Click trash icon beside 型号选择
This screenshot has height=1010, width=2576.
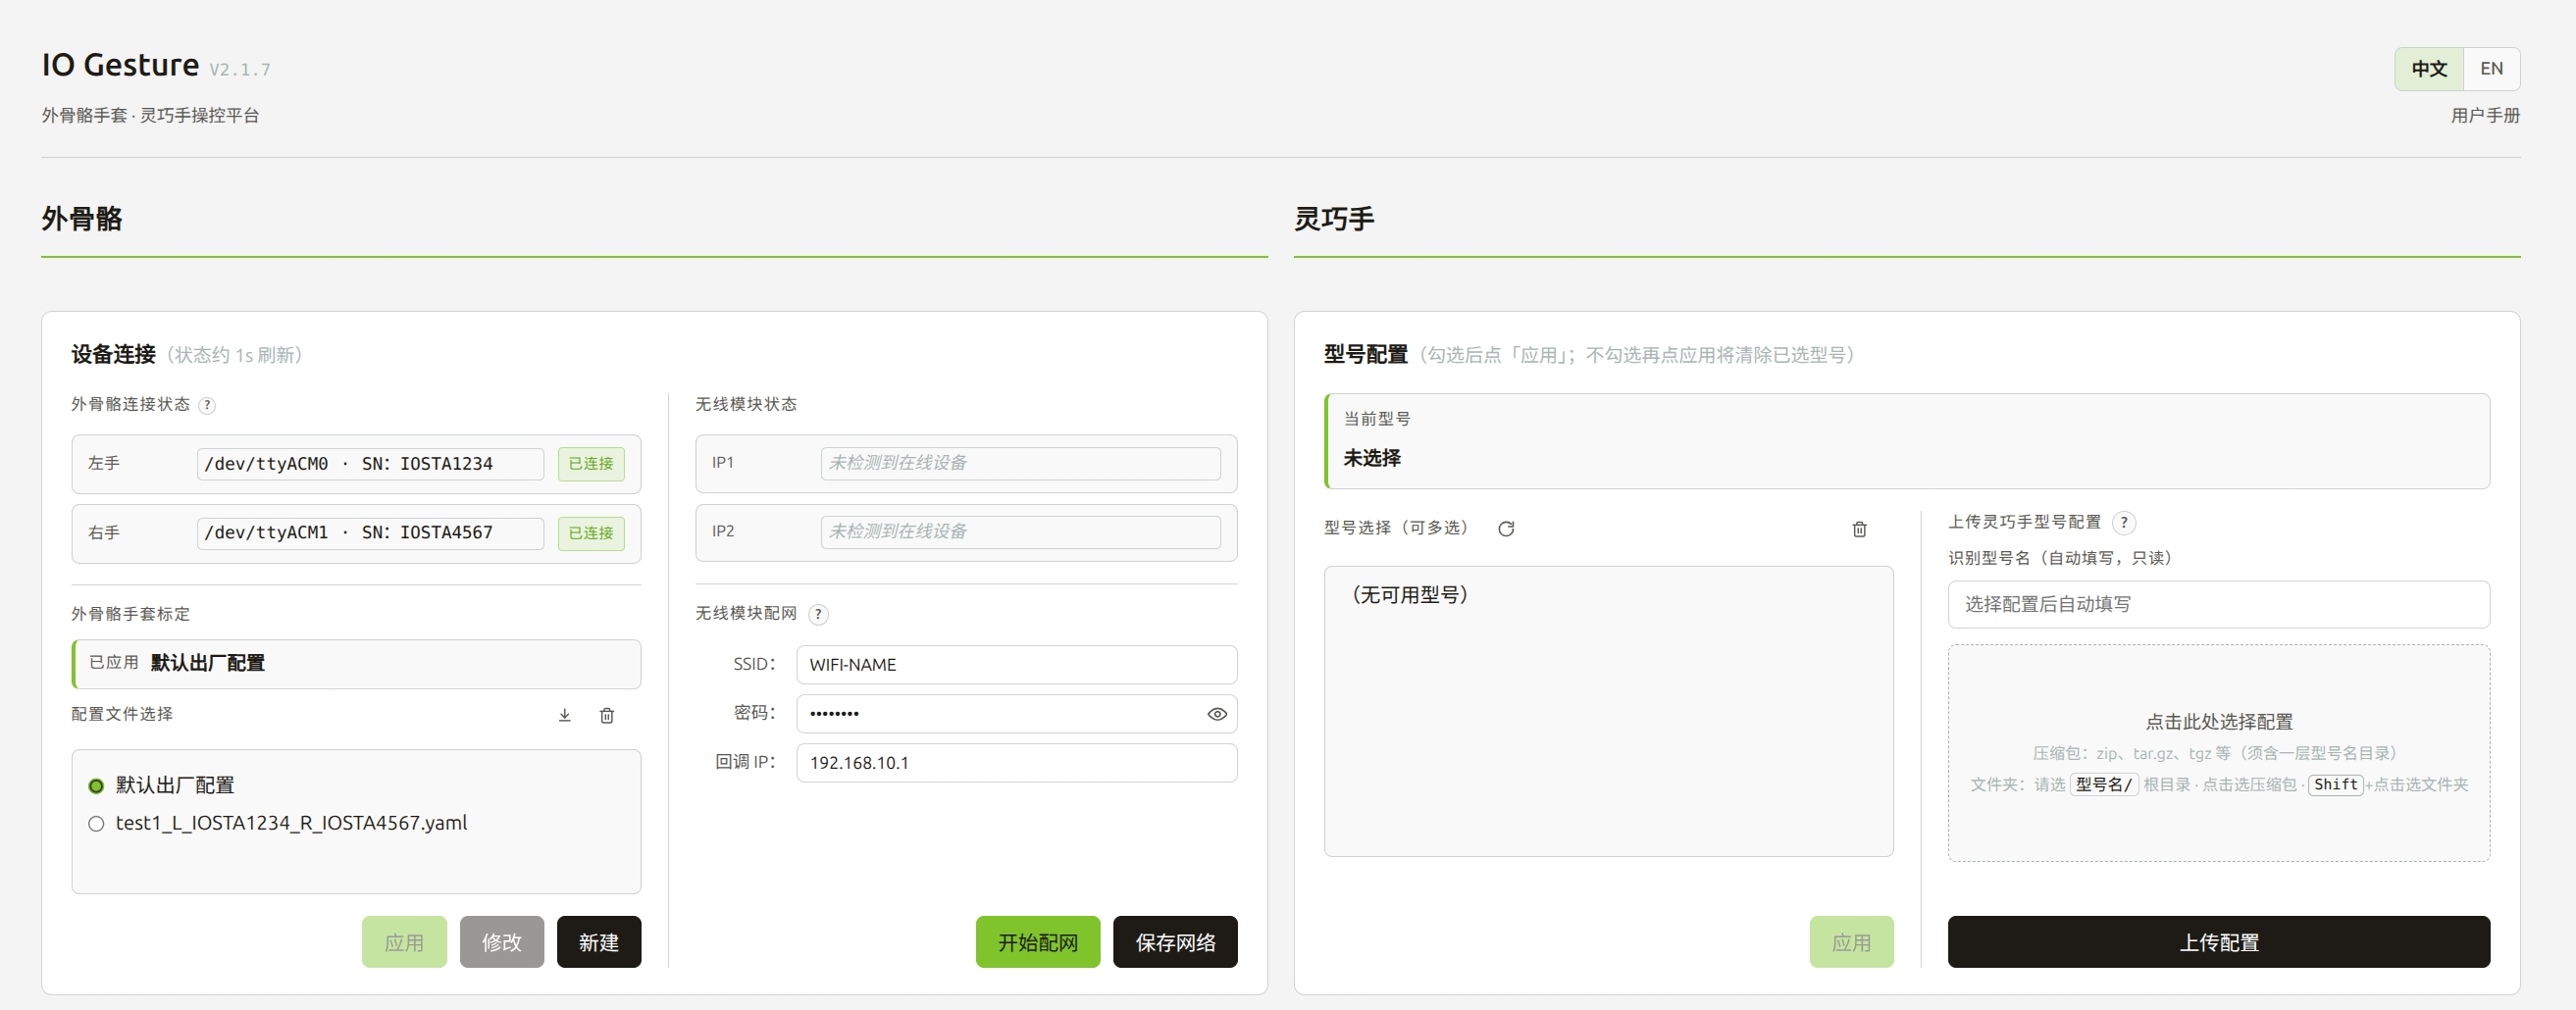tap(1859, 529)
